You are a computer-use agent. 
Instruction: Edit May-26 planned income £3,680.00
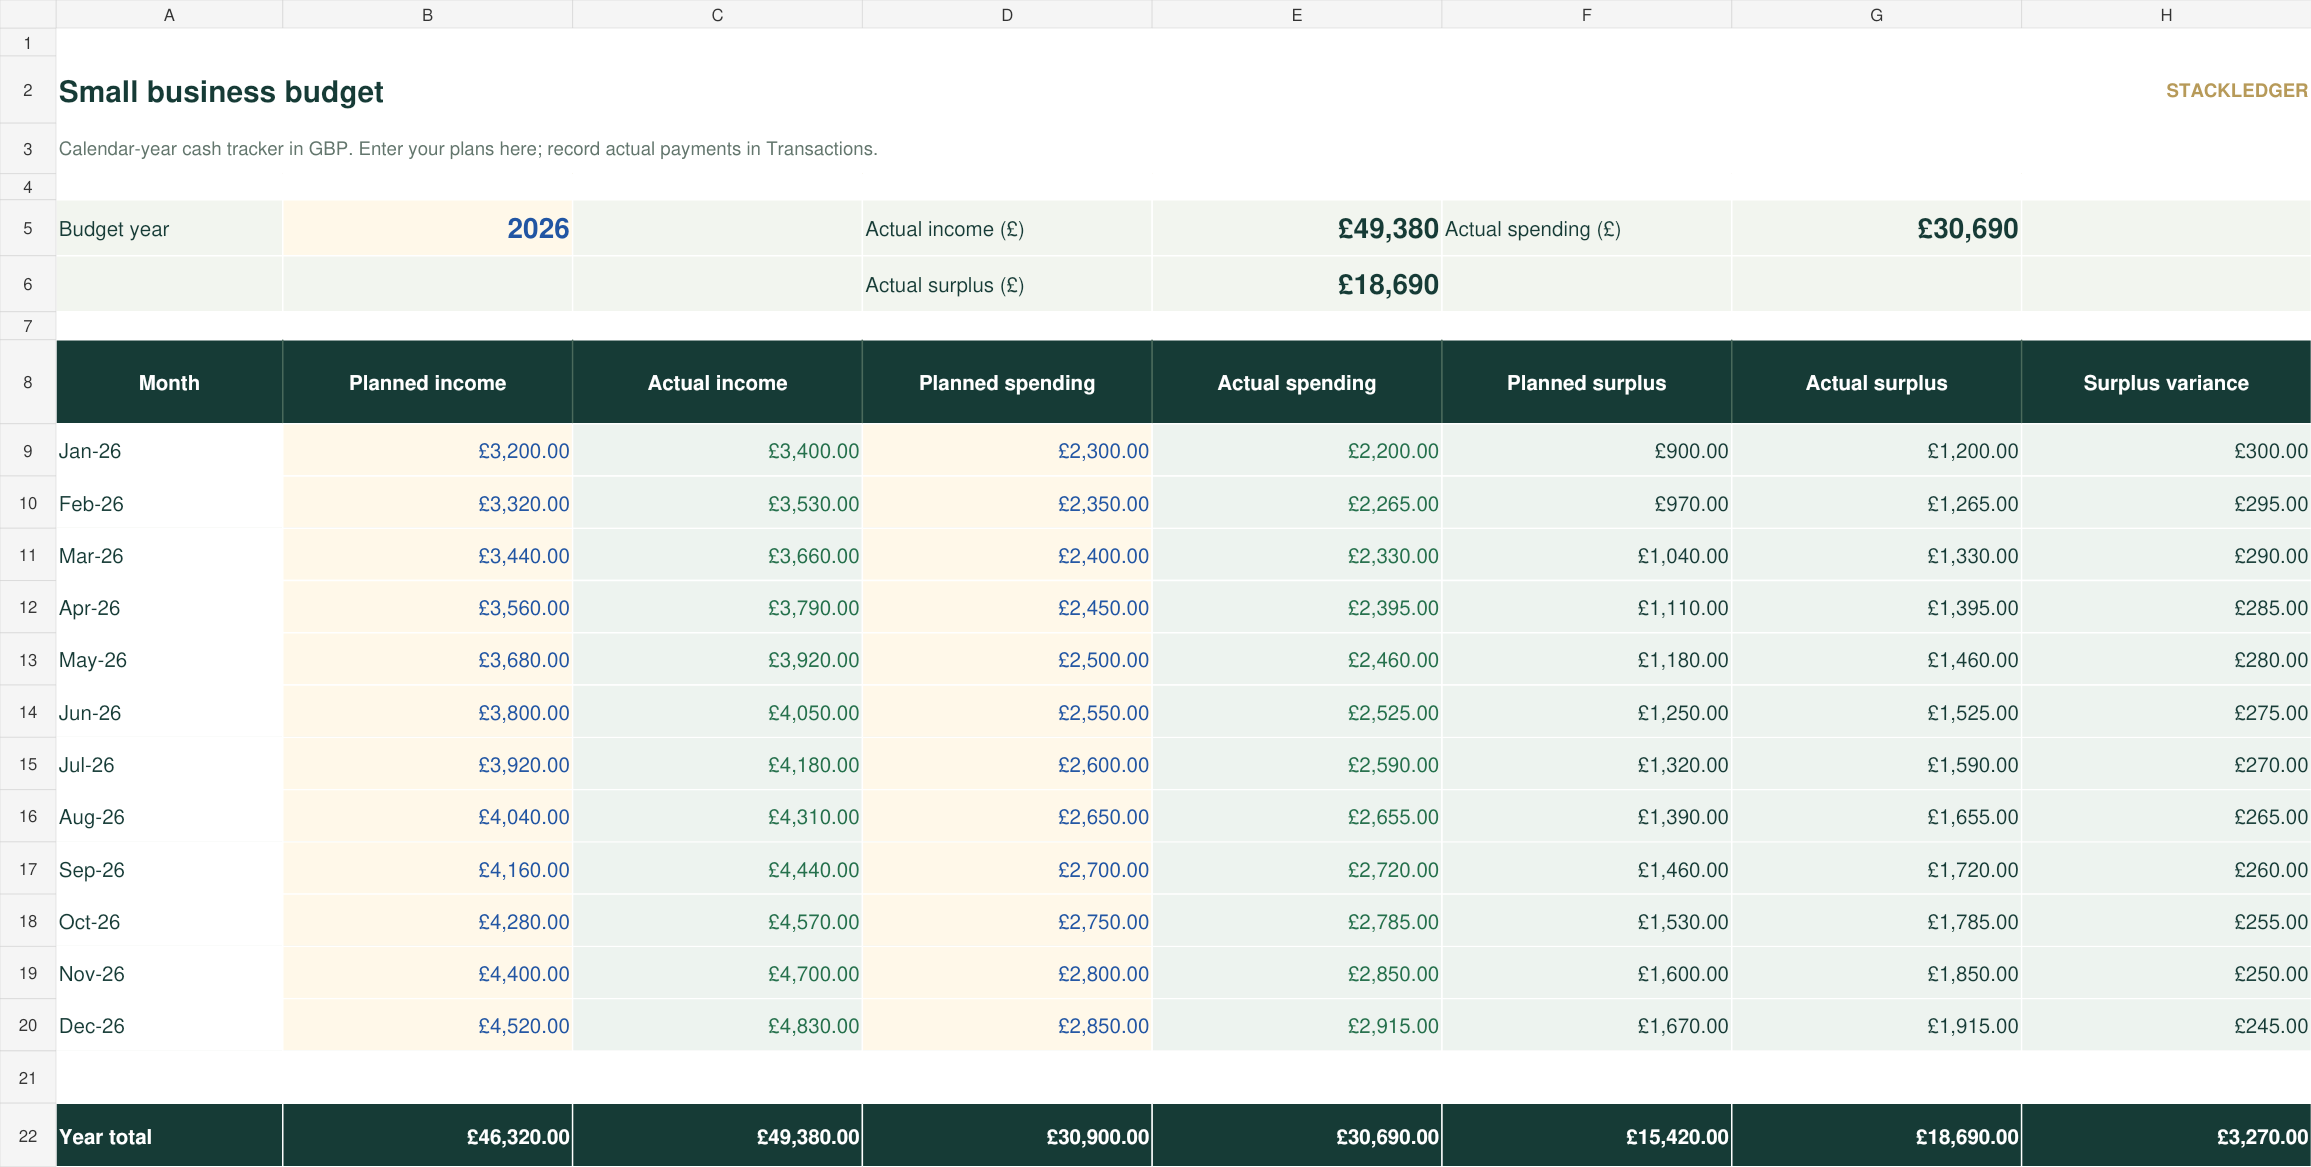coord(427,660)
